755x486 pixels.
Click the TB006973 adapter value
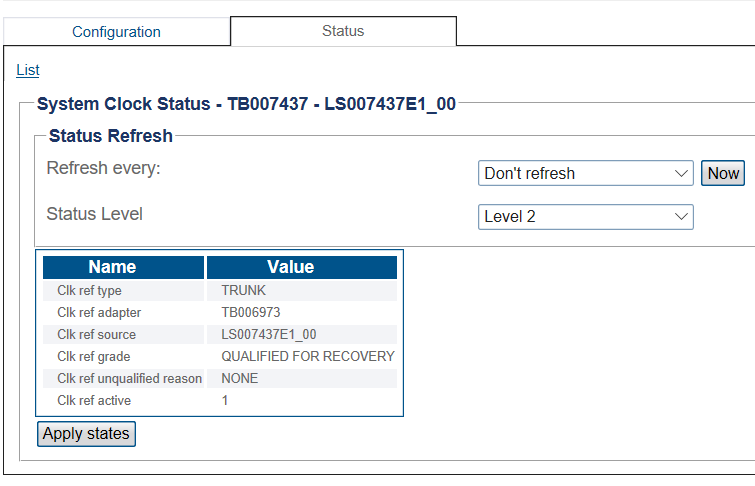click(x=250, y=313)
